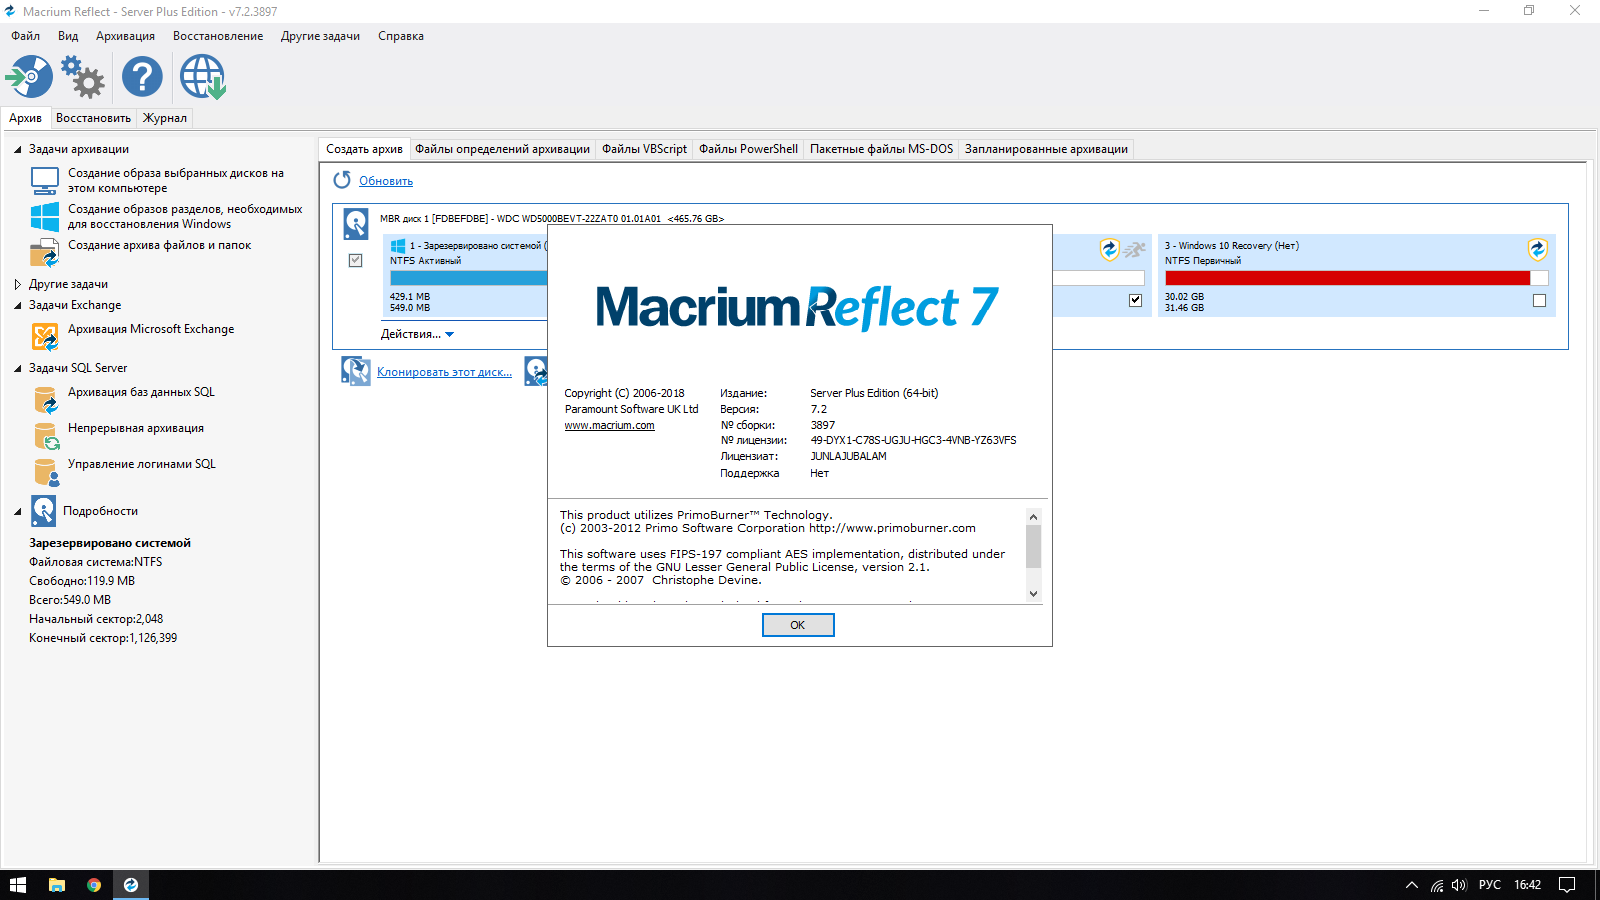Click the Клонировать этот диск... link
Image resolution: width=1600 pixels, height=900 pixels.
click(444, 372)
